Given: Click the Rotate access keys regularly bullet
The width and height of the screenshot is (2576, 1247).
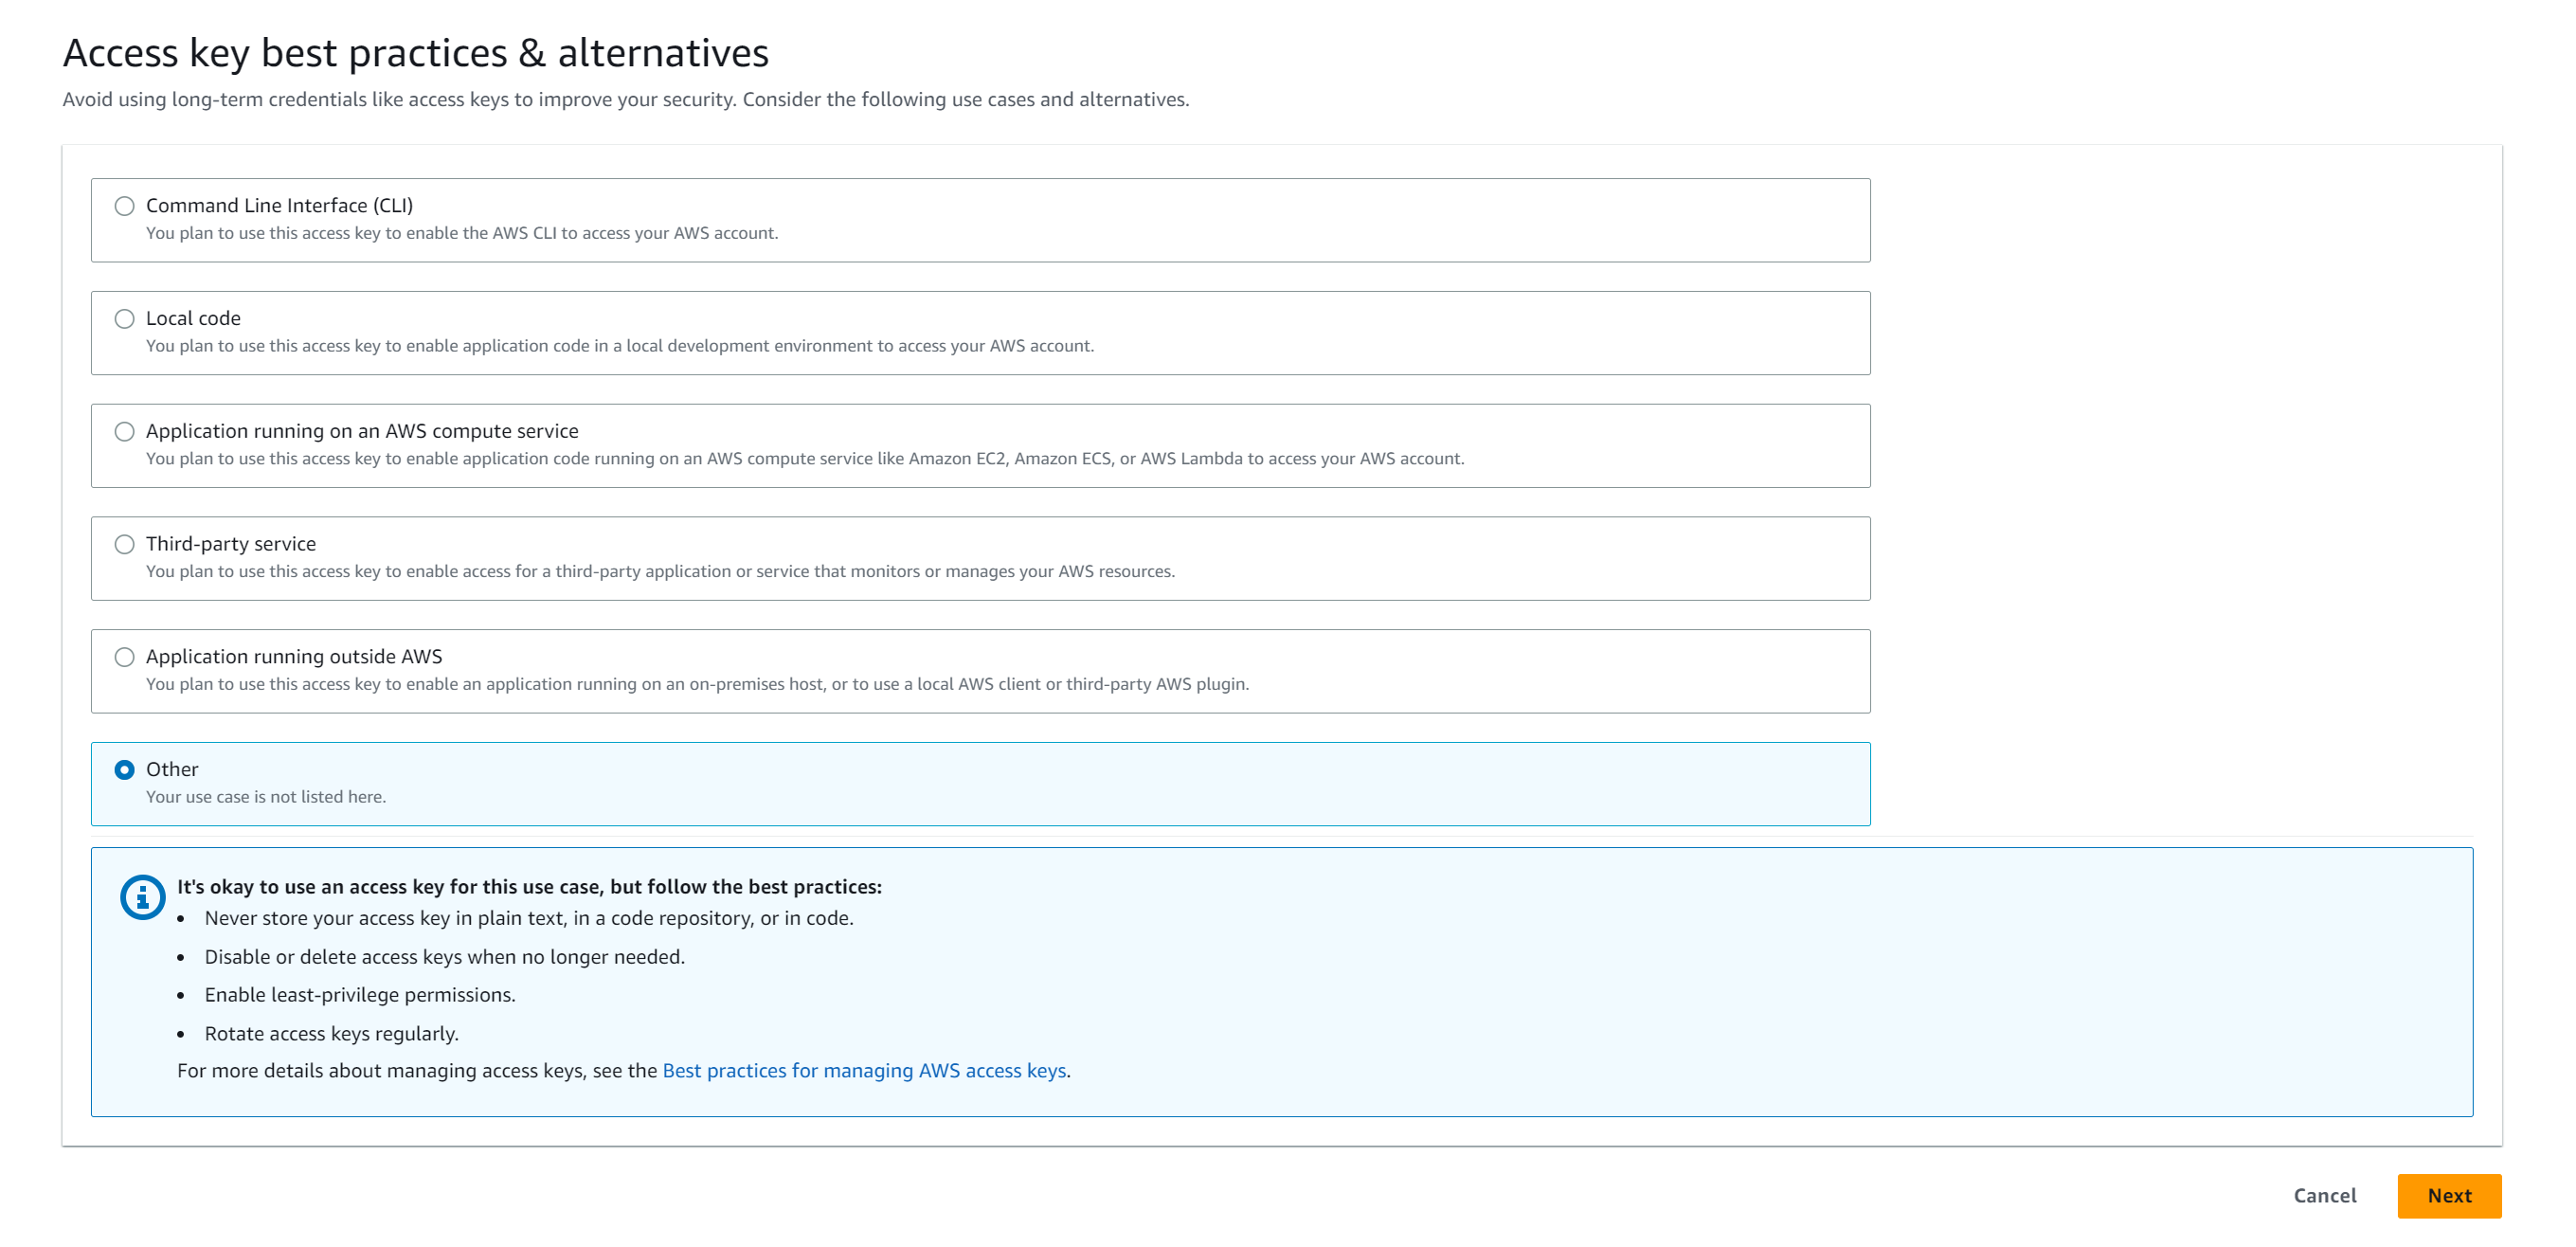Looking at the screenshot, I should coord(331,1034).
